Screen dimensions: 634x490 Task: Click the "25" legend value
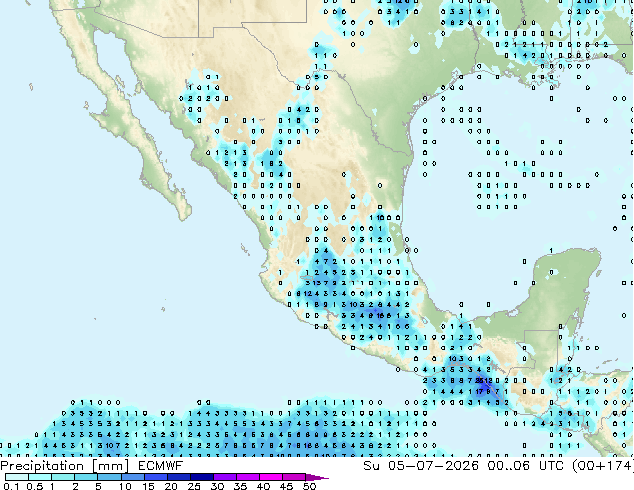coord(194,486)
